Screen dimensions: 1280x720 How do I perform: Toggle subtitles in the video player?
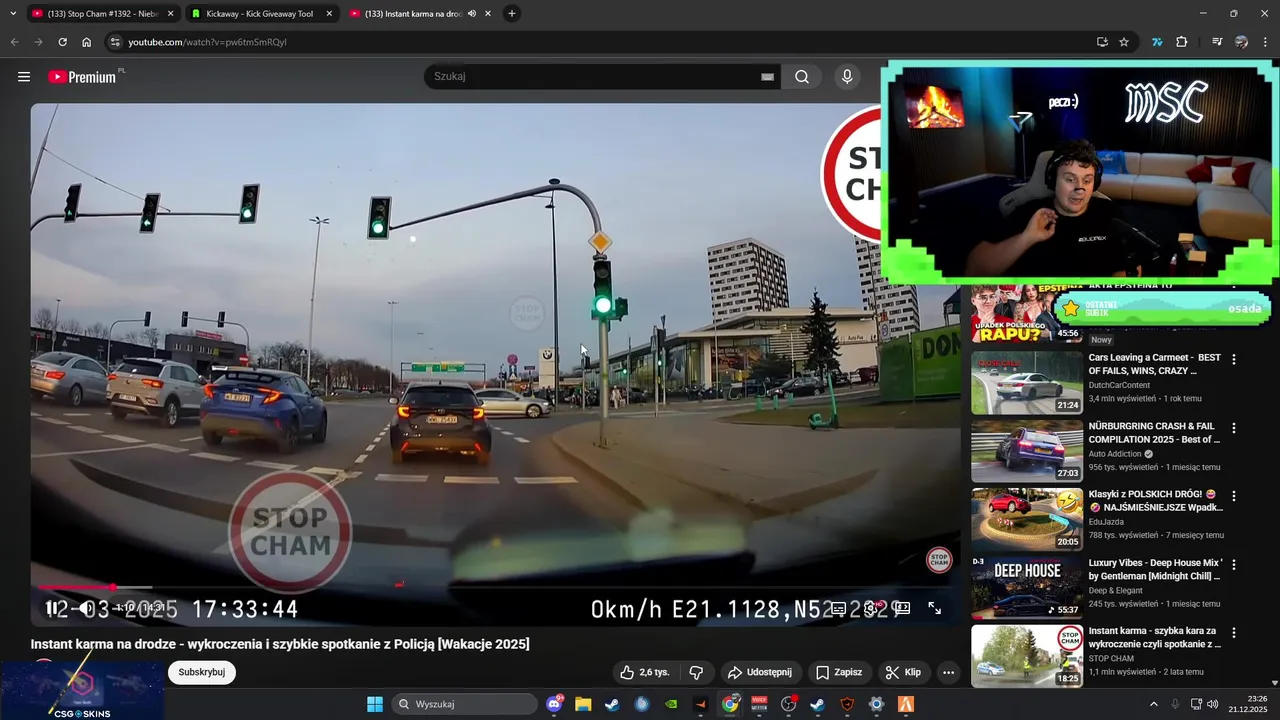click(x=839, y=608)
